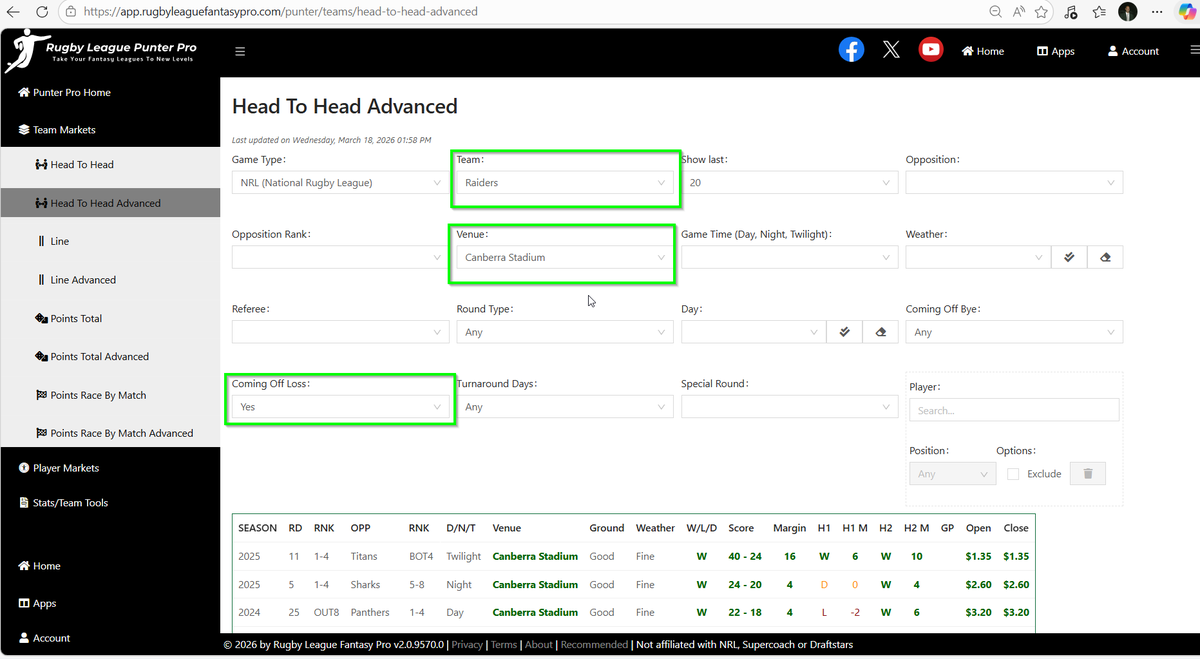
Task: Open the X social icon
Action: click(x=891, y=49)
